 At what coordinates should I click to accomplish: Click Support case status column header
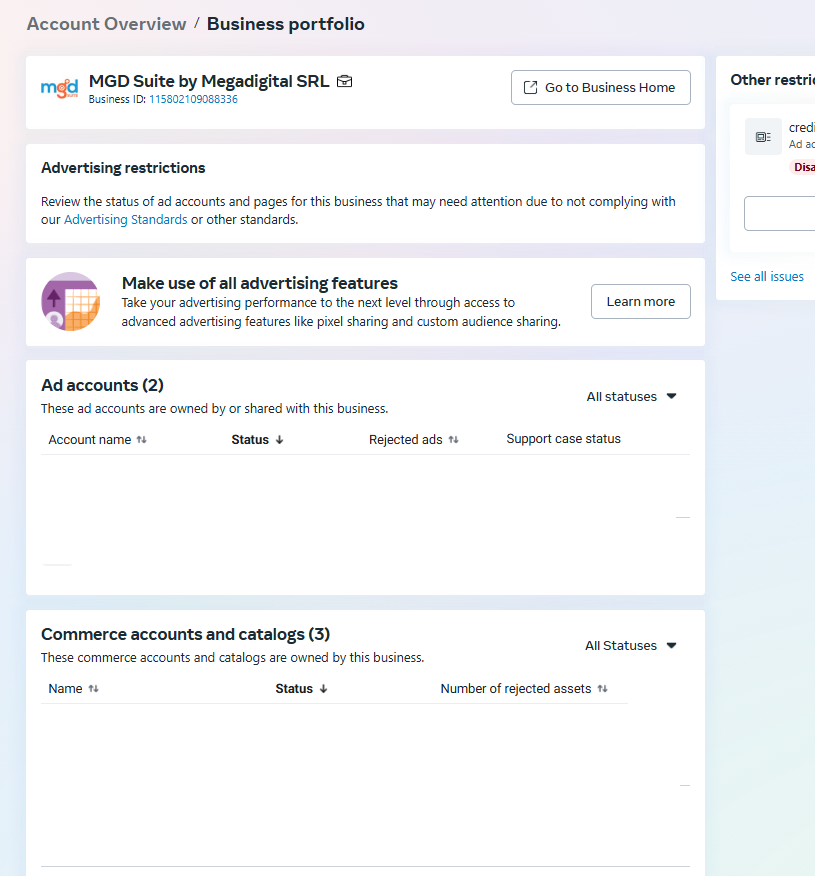(x=563, y=439)
